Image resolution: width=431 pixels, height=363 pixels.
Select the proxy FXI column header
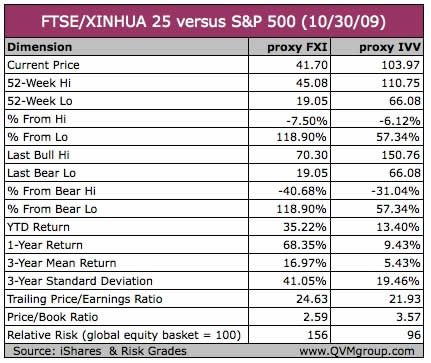297,47
